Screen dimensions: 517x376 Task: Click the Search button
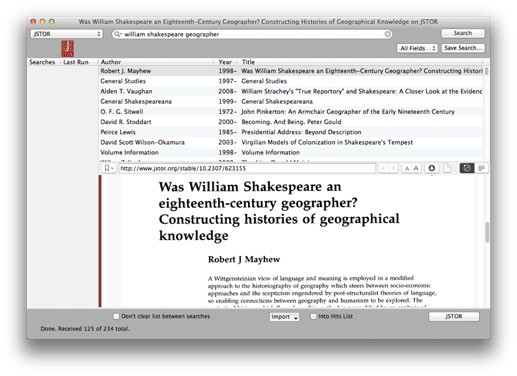[x=463, y=33]
